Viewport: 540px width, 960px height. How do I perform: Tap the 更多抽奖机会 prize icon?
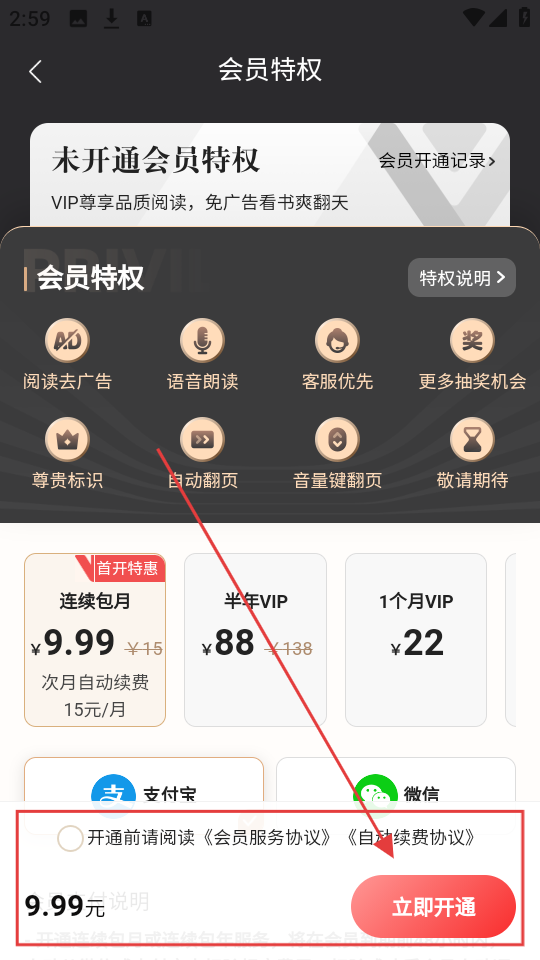472,340
